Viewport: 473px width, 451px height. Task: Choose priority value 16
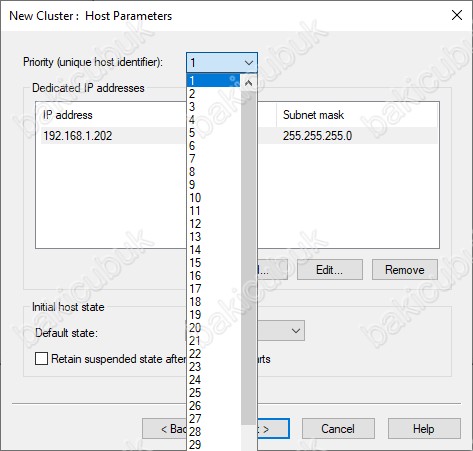pos(214,276)
